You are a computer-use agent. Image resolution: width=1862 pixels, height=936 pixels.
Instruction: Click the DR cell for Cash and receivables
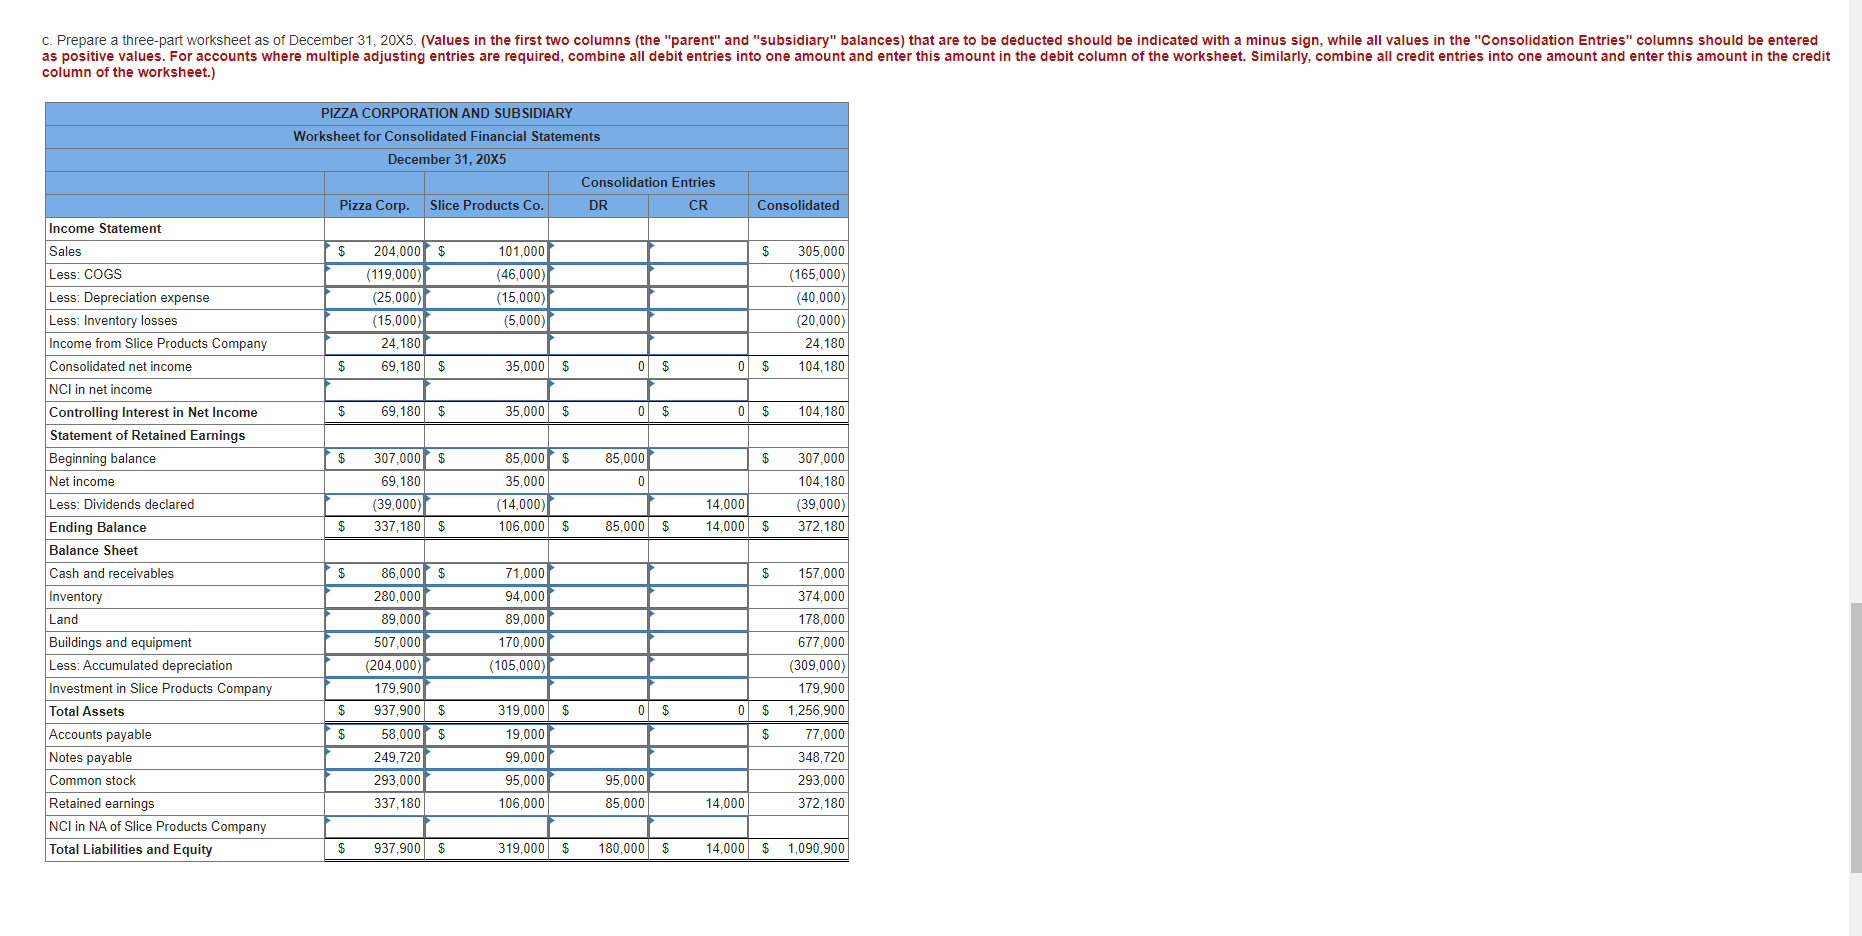(x=598, y=573)
